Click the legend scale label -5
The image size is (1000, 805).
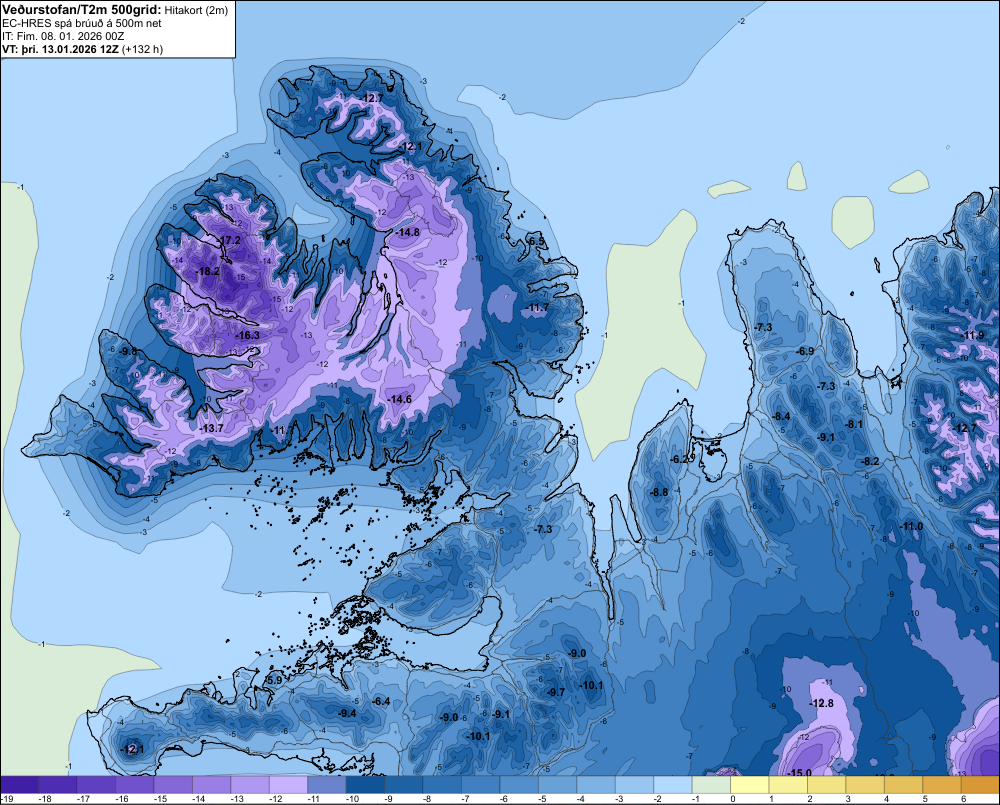tap(542, 799)
